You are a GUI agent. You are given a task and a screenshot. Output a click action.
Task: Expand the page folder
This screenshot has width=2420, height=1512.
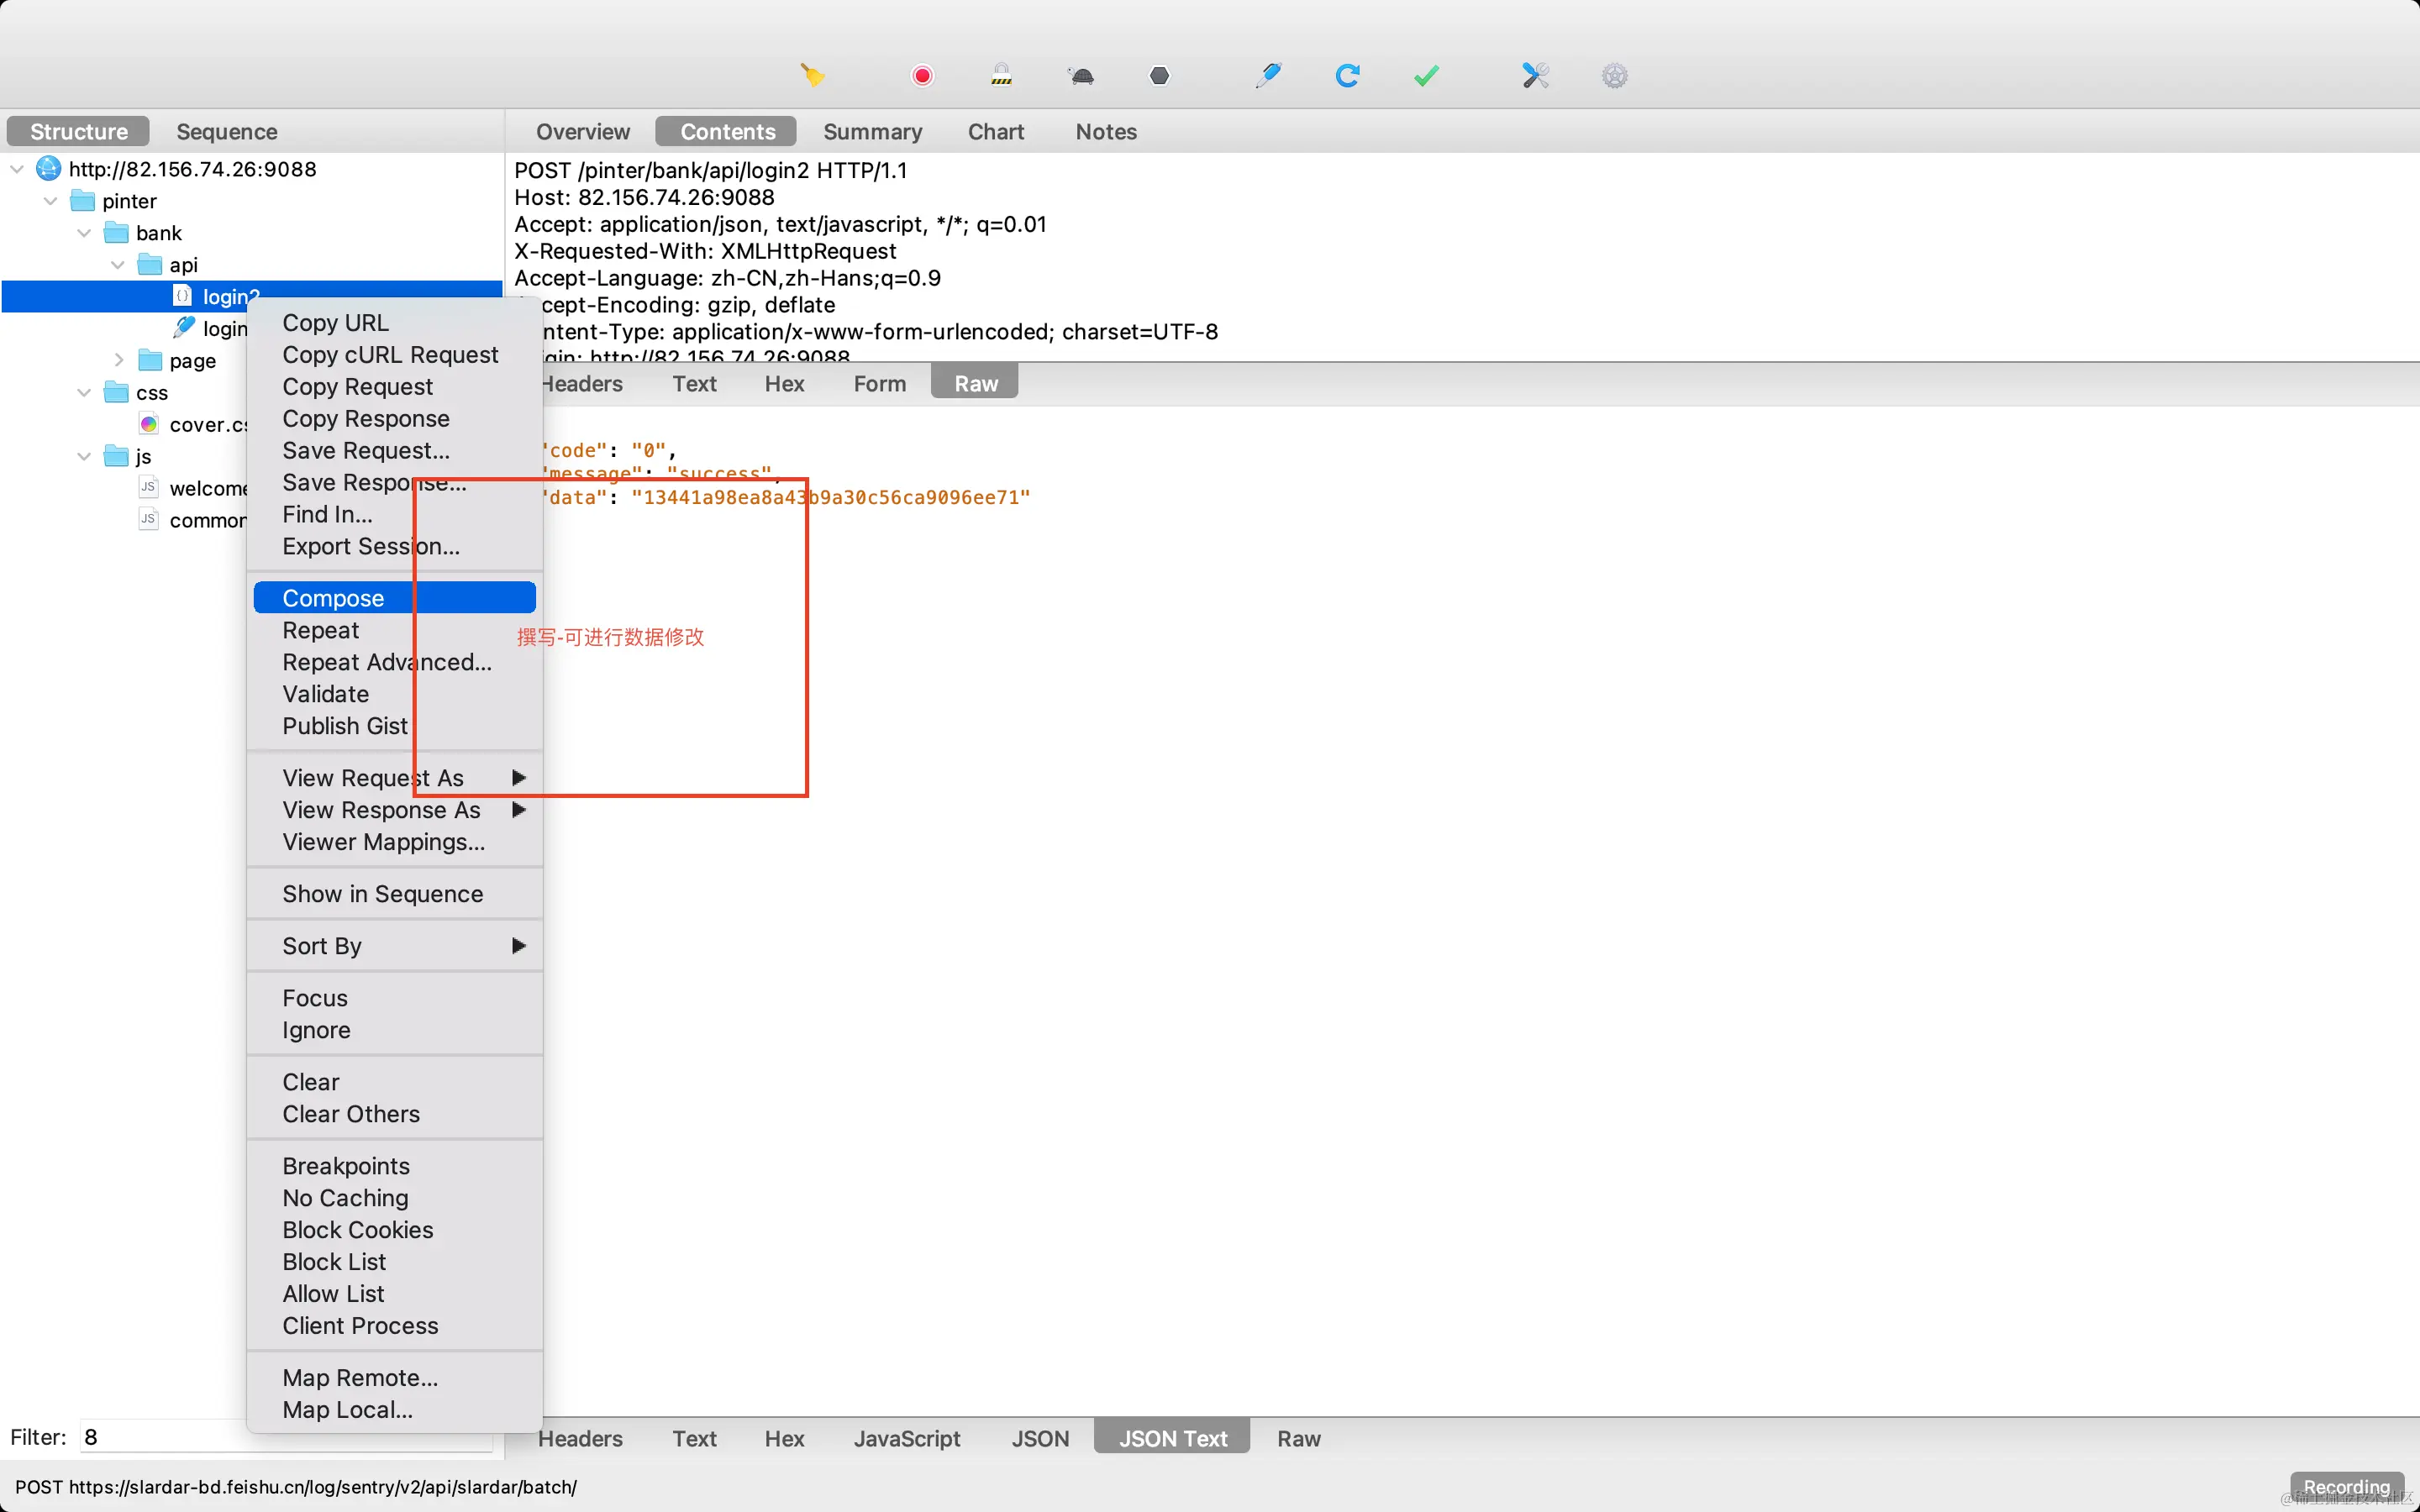118,360
